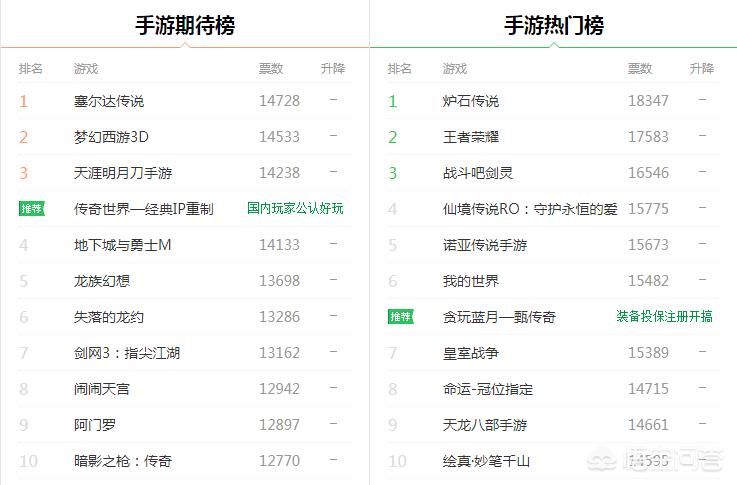Open the game 塞尔达传说

(x=109, y=101)
